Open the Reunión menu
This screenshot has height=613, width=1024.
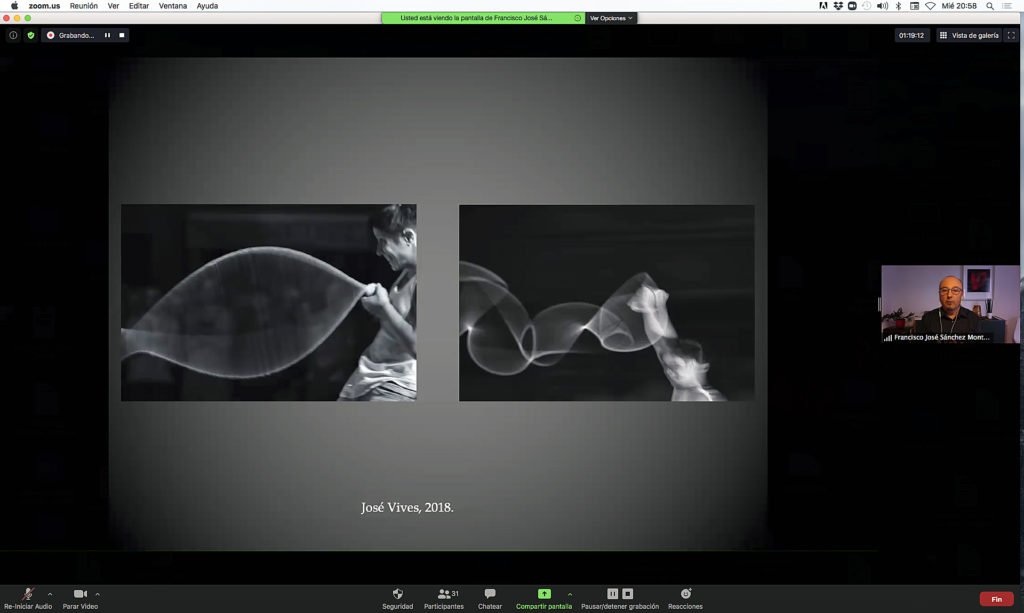pos(84,6)
